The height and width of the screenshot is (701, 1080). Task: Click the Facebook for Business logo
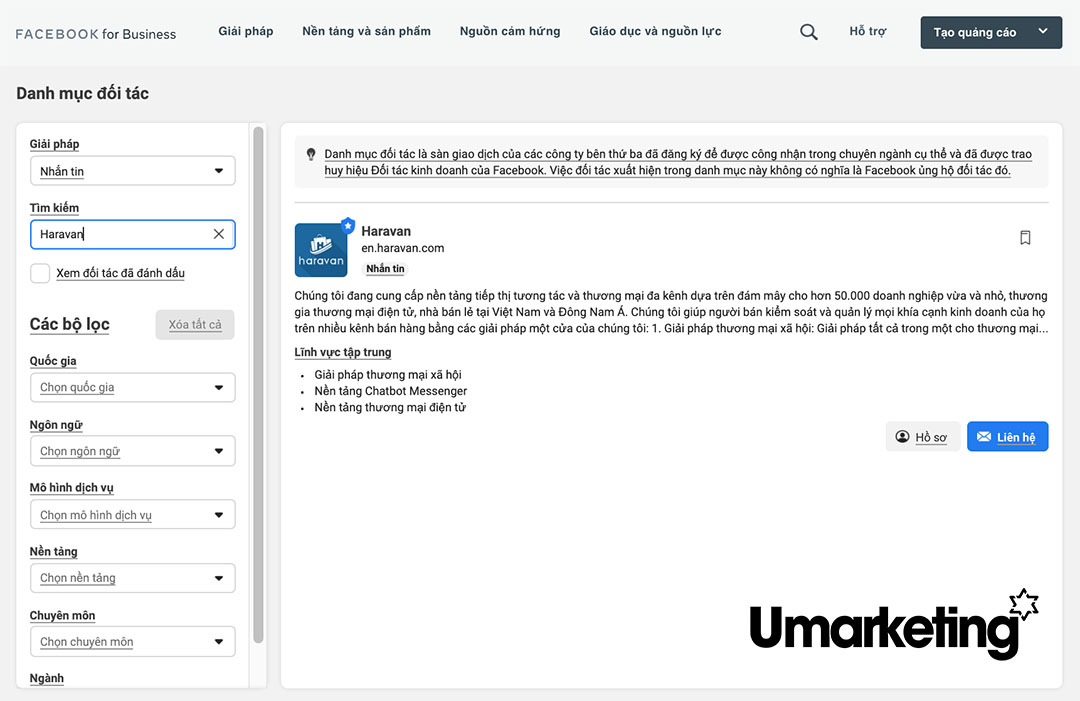(x=96, y=34)
